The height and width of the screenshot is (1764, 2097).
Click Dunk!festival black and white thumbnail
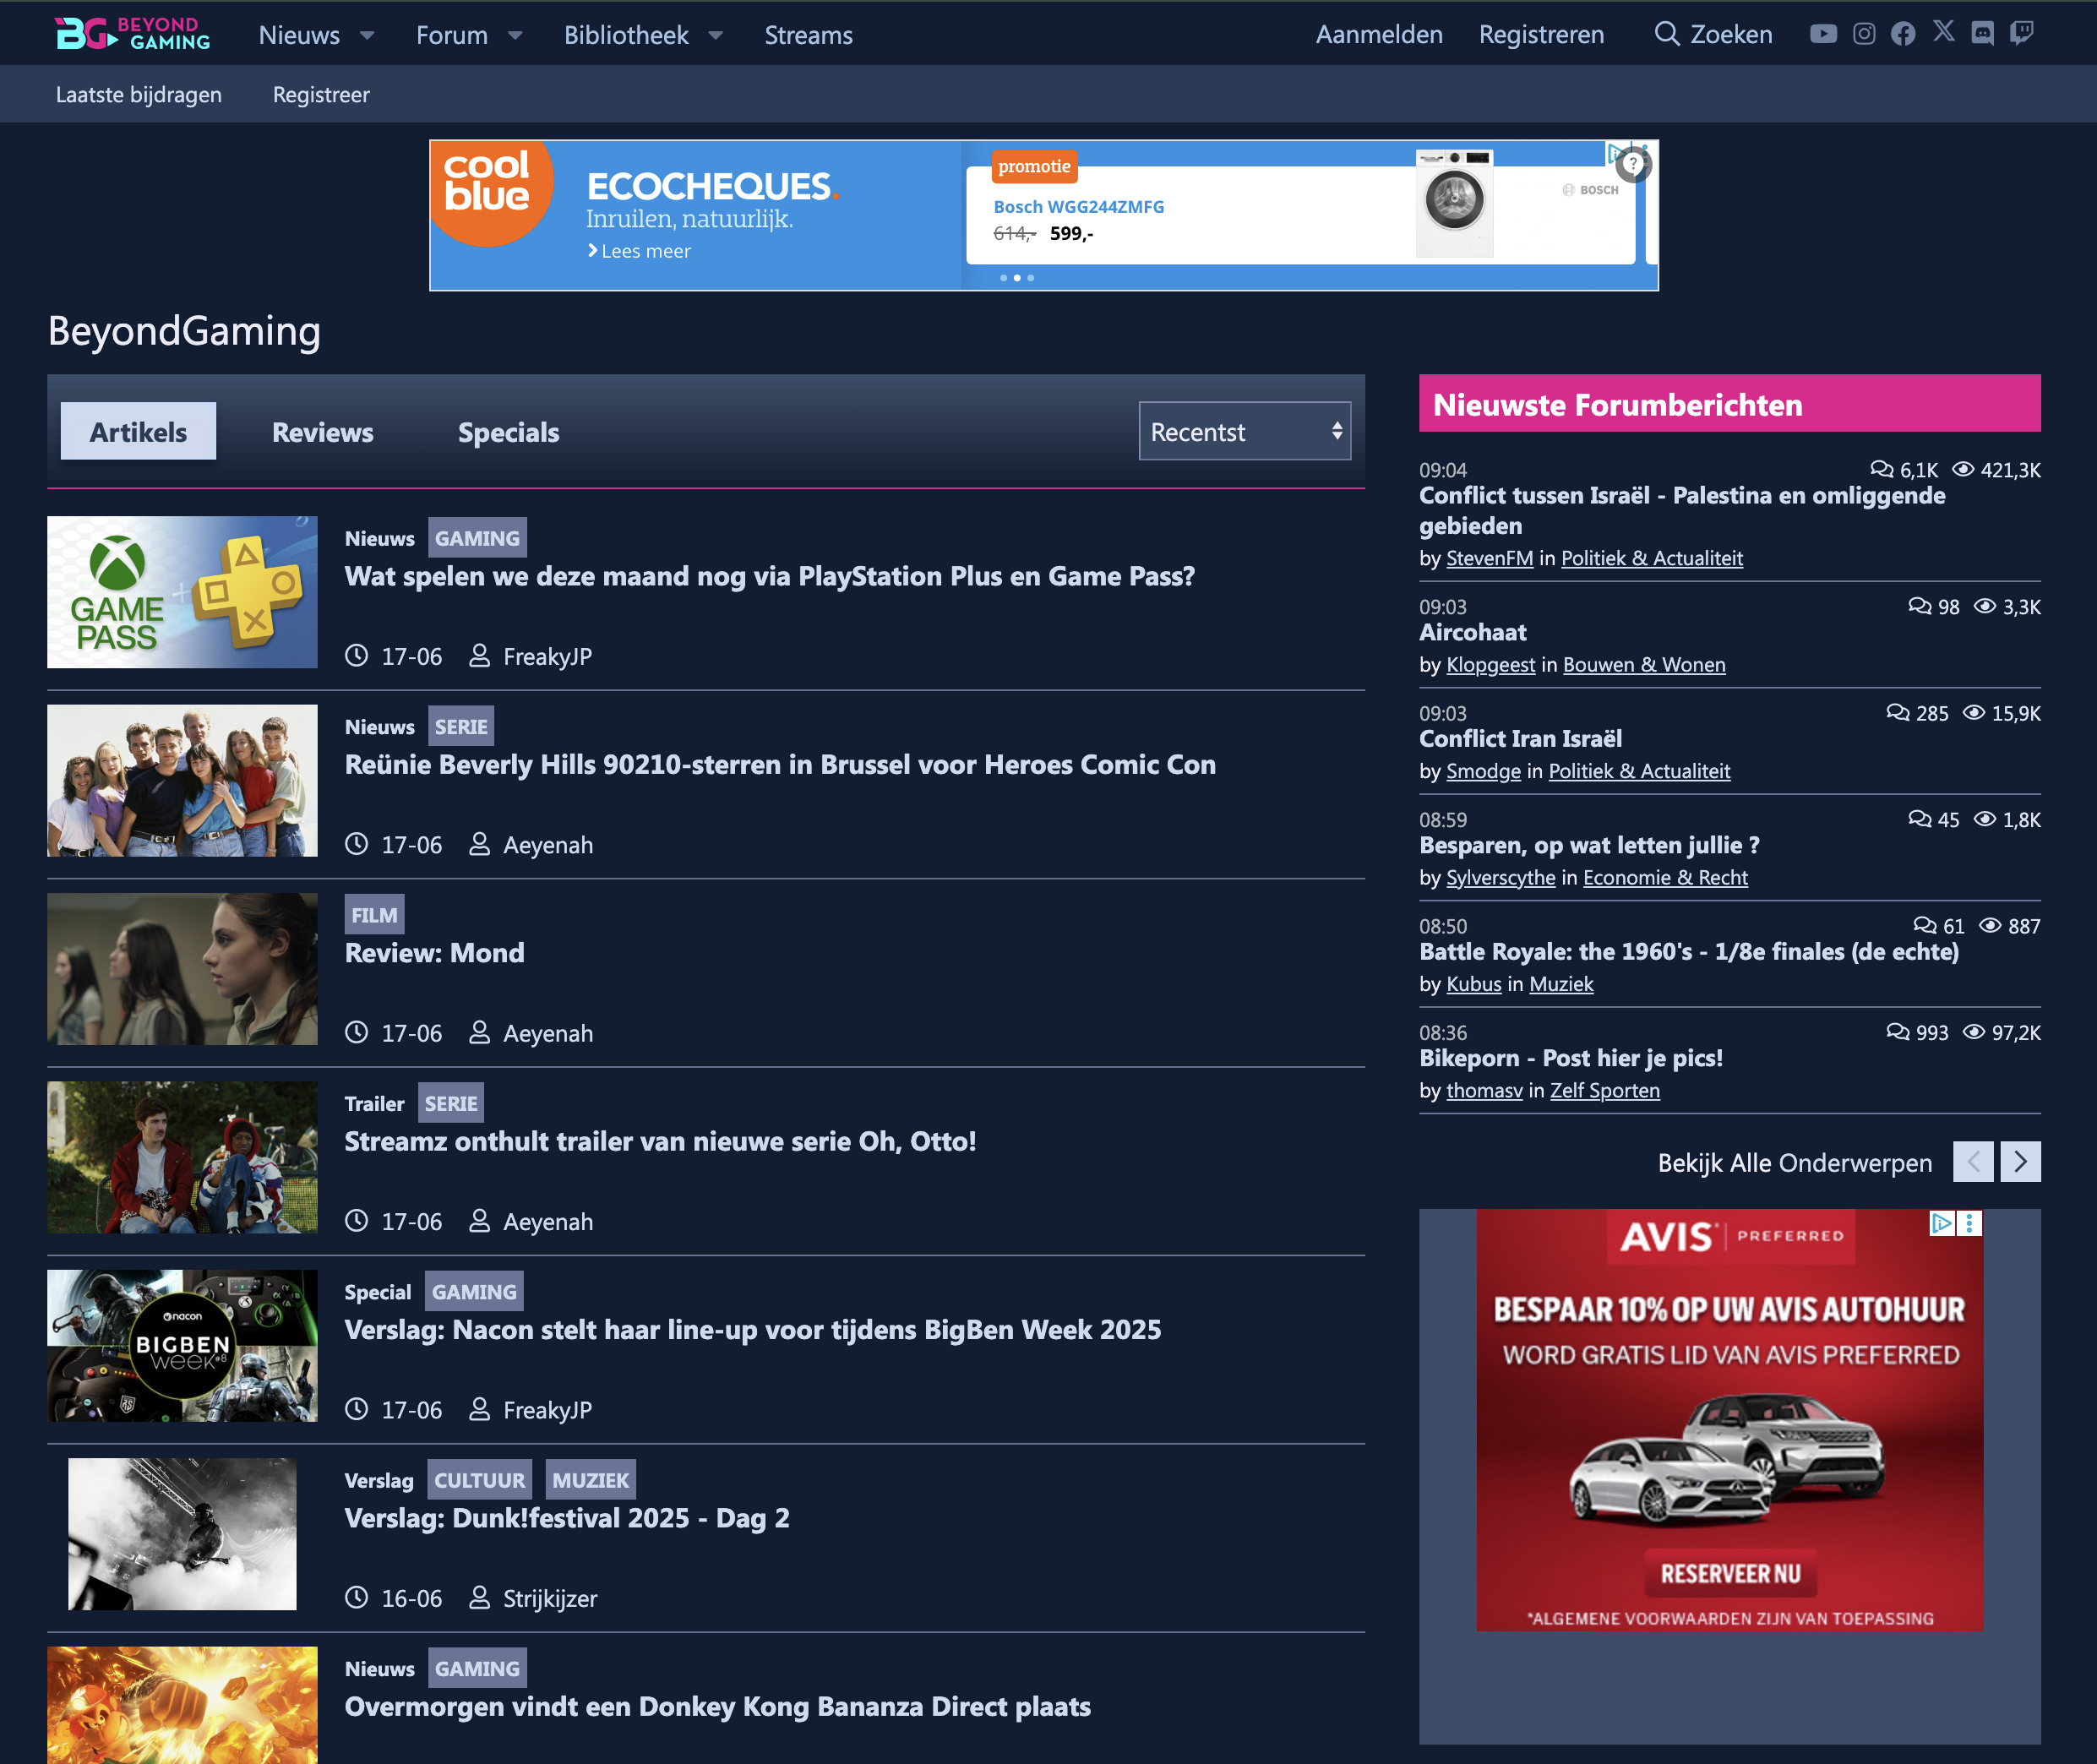point(182,1534)
